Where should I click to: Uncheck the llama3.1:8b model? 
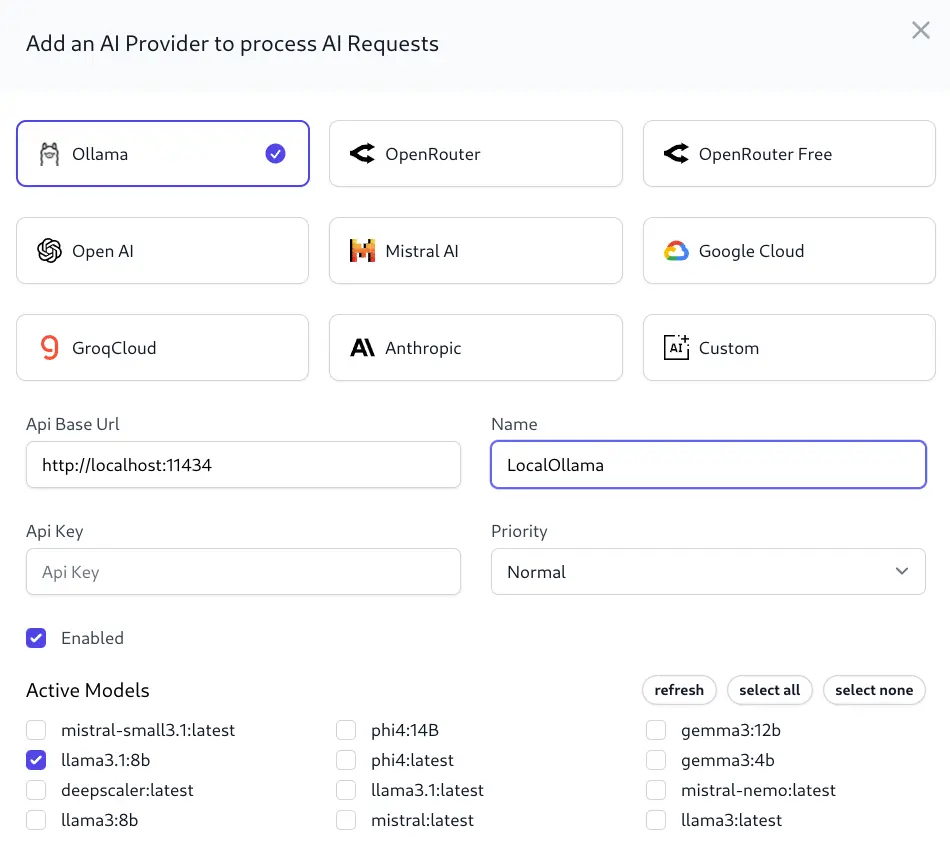pos(36,760)
